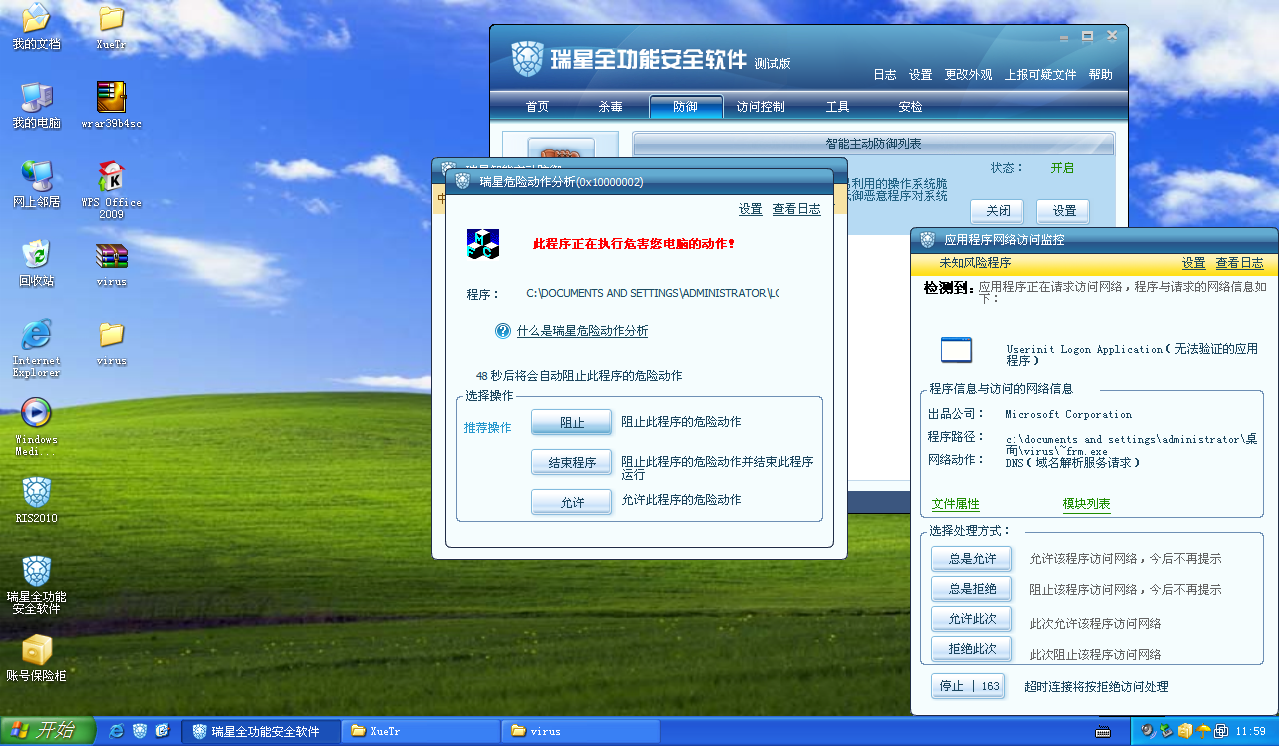
Task: Open the 我的文档 desktop icon
Action: (36, 27)
